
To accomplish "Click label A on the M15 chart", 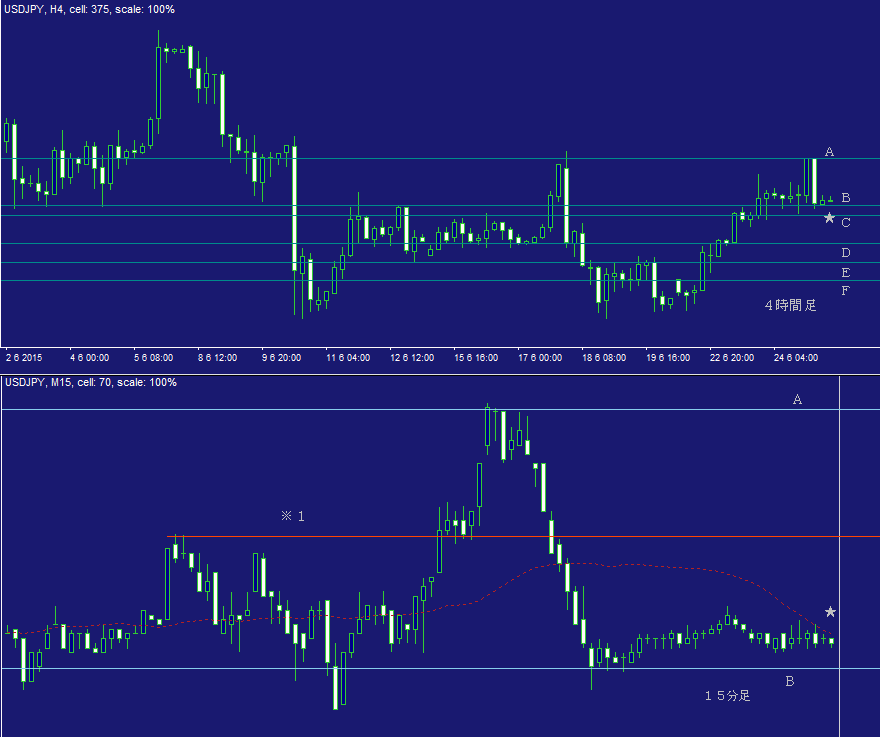I will point(797,399).
